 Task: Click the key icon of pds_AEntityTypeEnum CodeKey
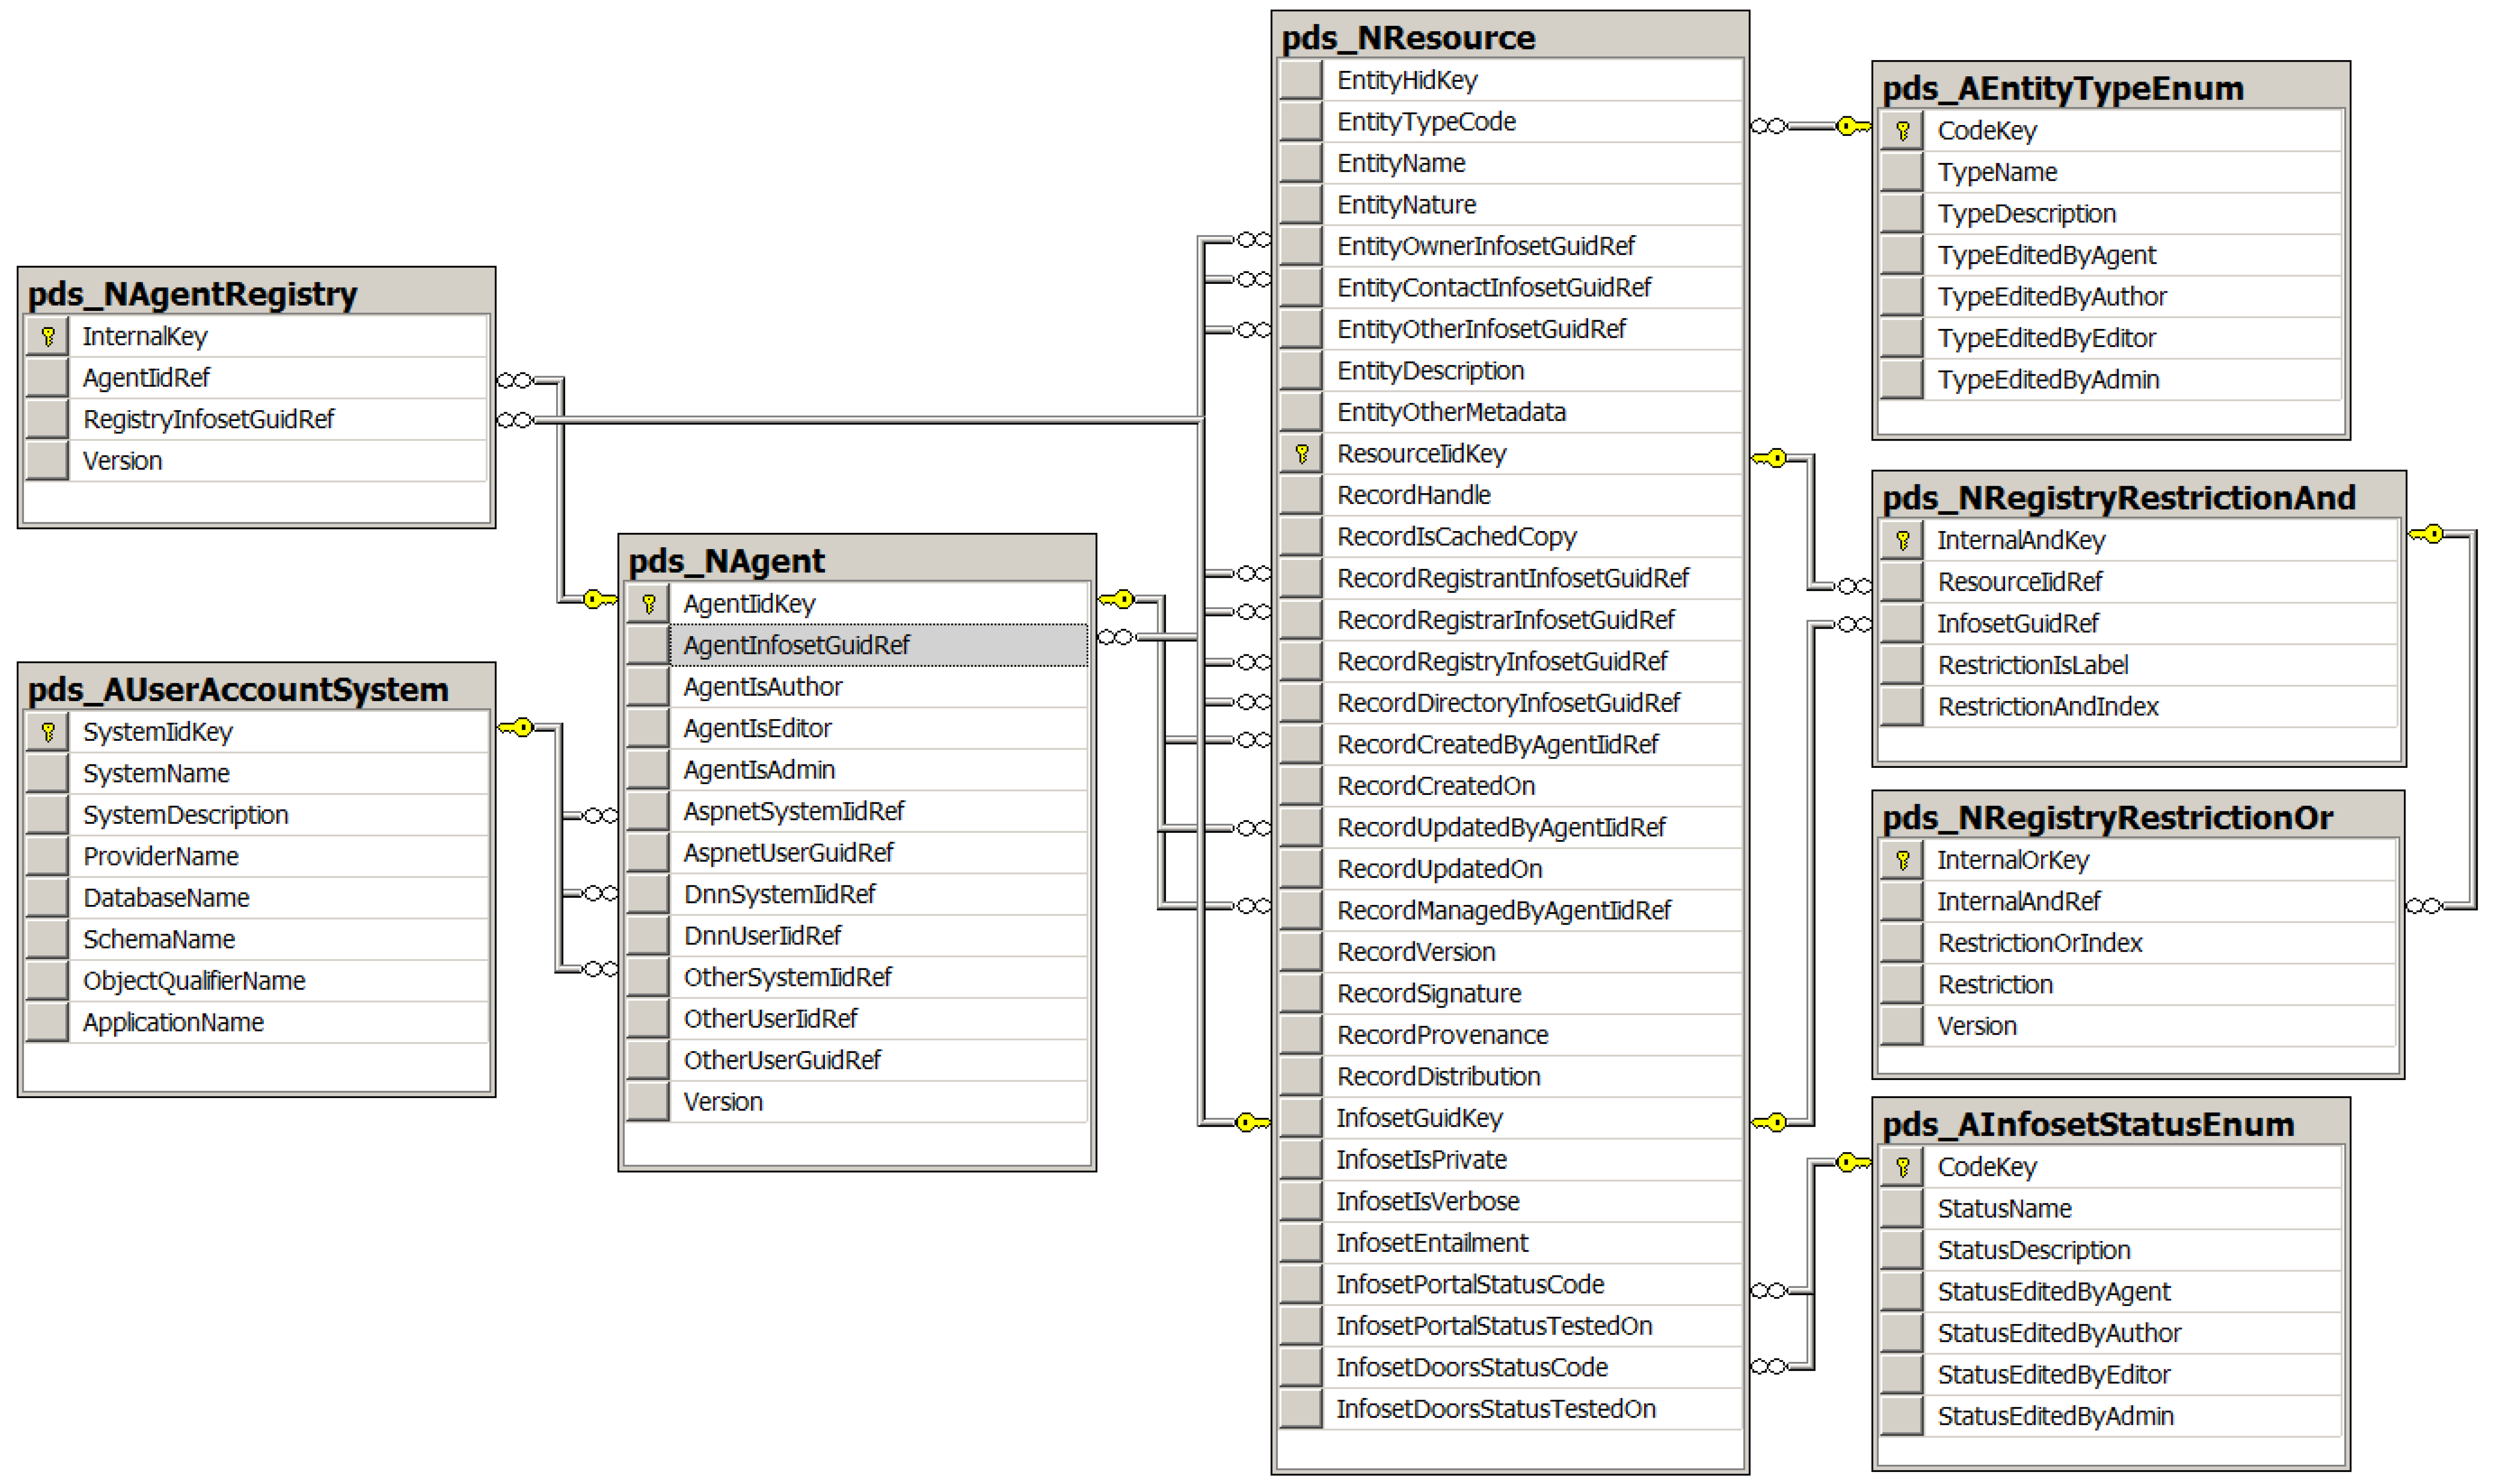click(1902, 131)
